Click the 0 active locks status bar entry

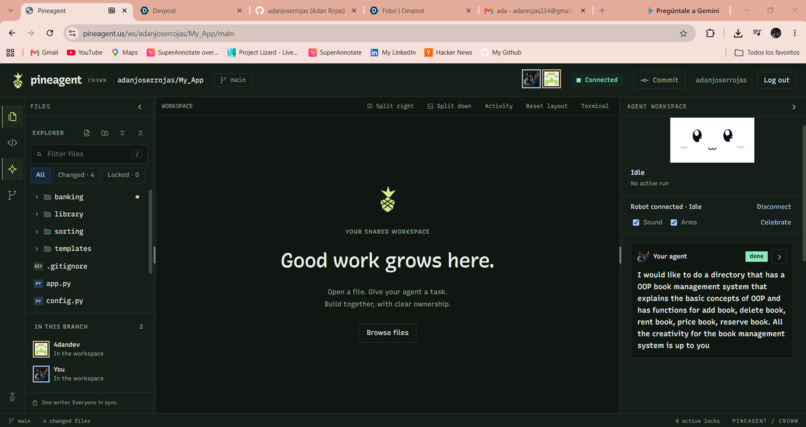697,421
